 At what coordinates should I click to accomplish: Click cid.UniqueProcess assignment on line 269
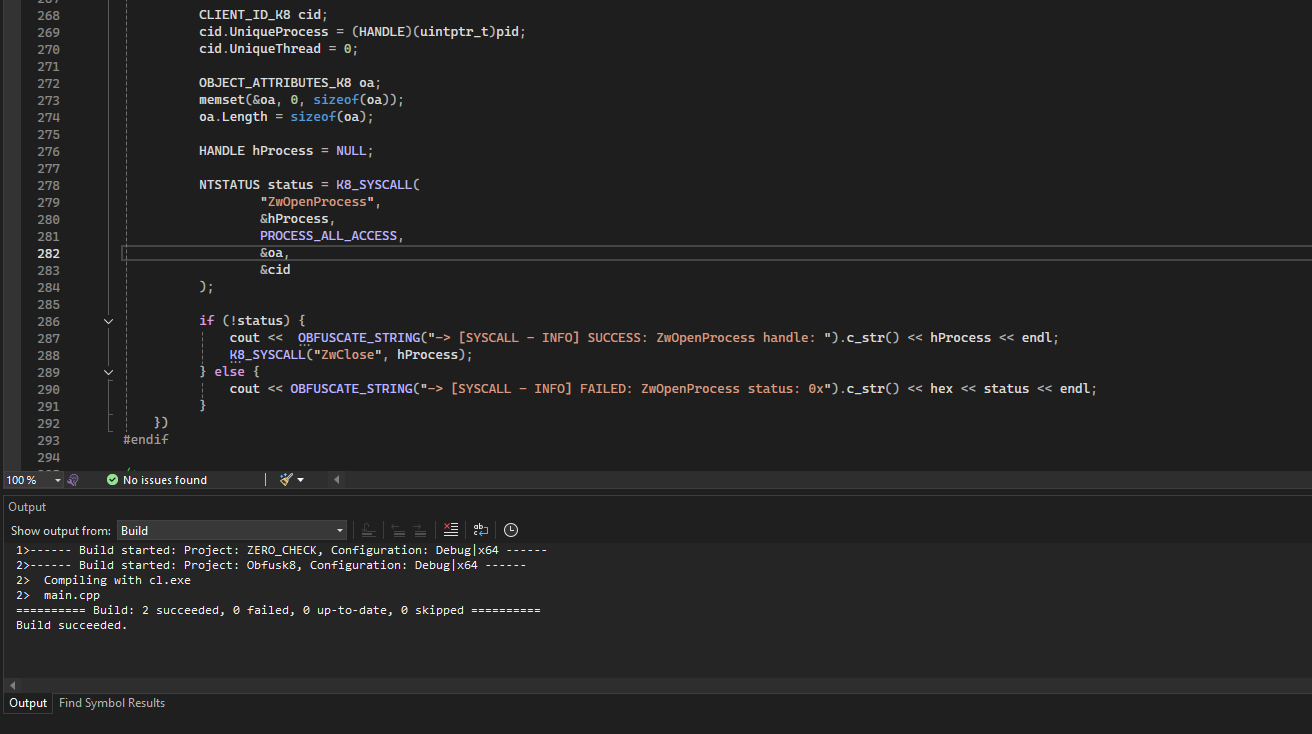coord(362,32)
